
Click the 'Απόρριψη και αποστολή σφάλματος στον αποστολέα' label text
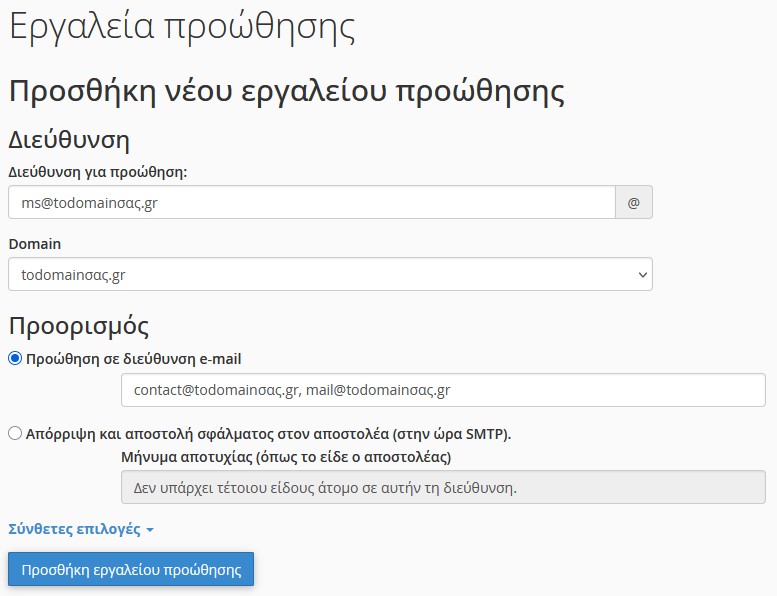268,434
